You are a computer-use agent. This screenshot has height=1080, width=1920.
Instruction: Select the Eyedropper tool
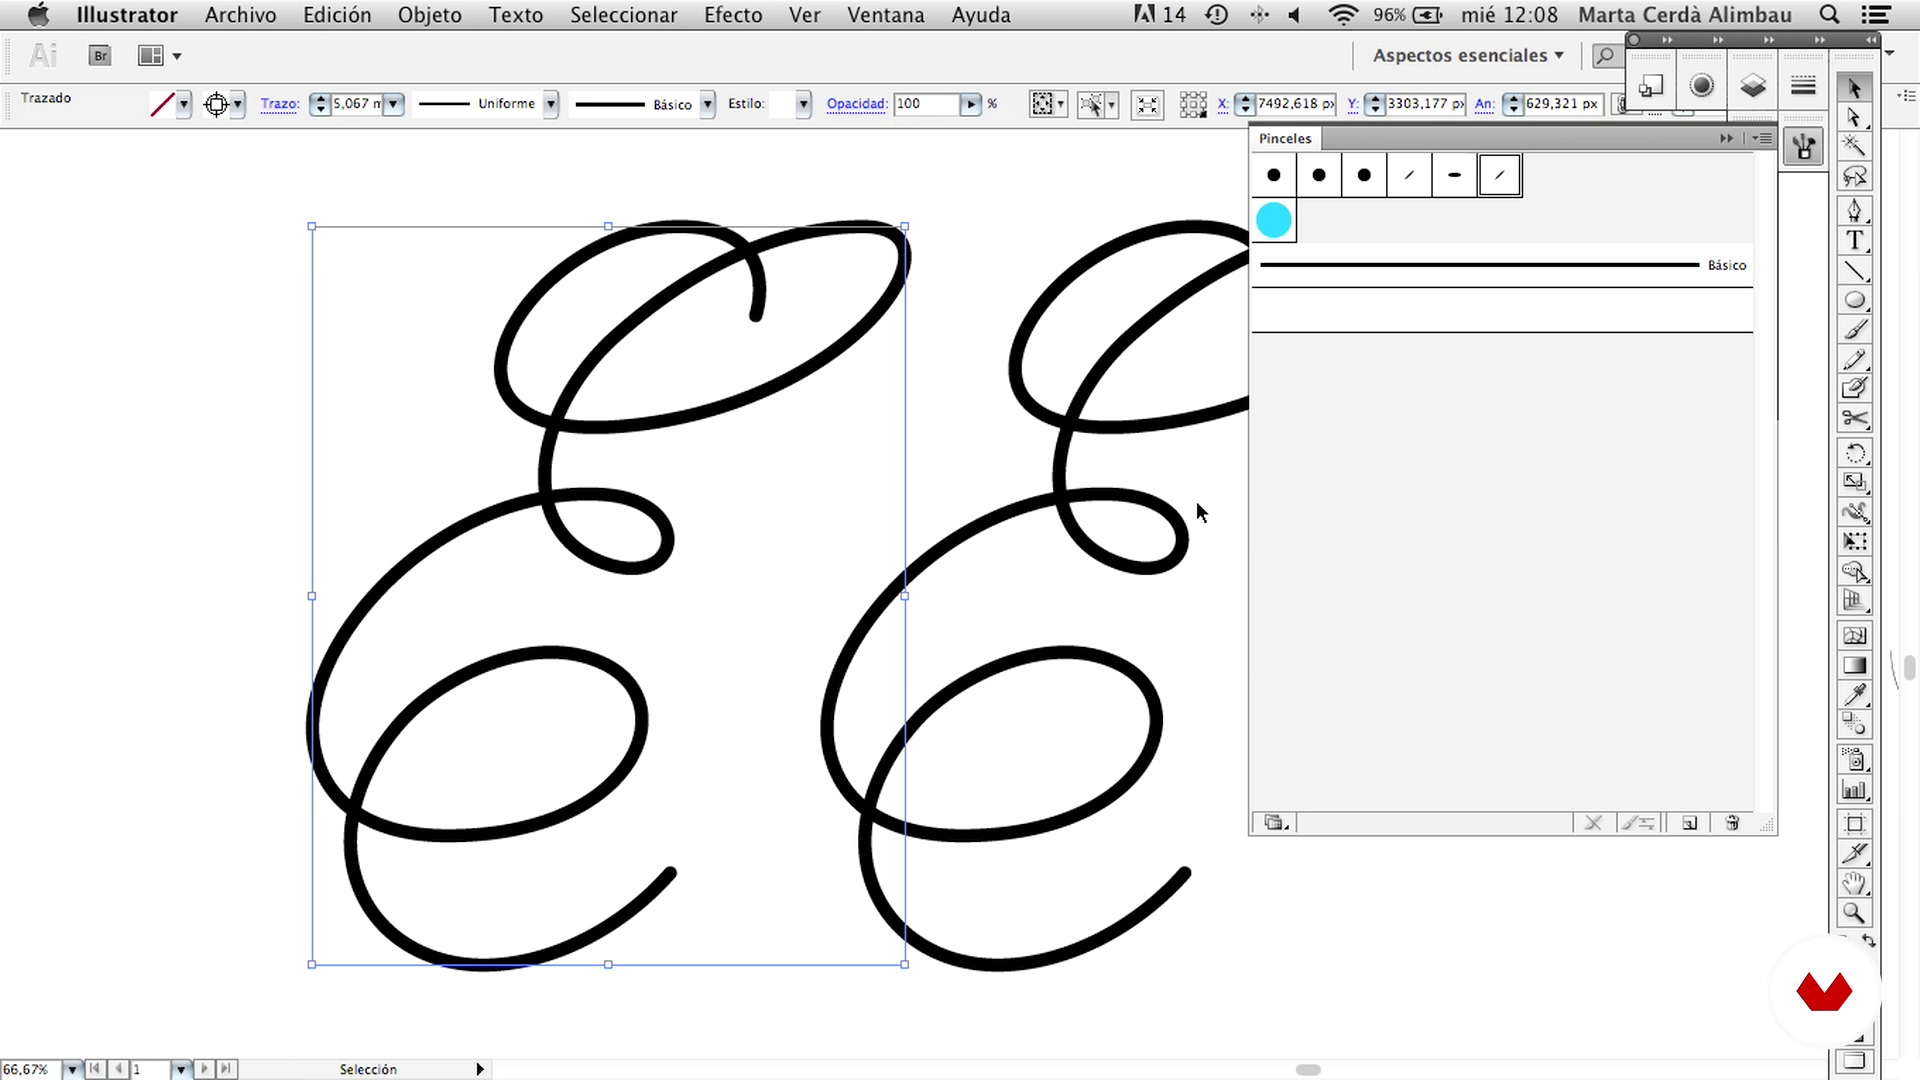[x=1855, y=694]
